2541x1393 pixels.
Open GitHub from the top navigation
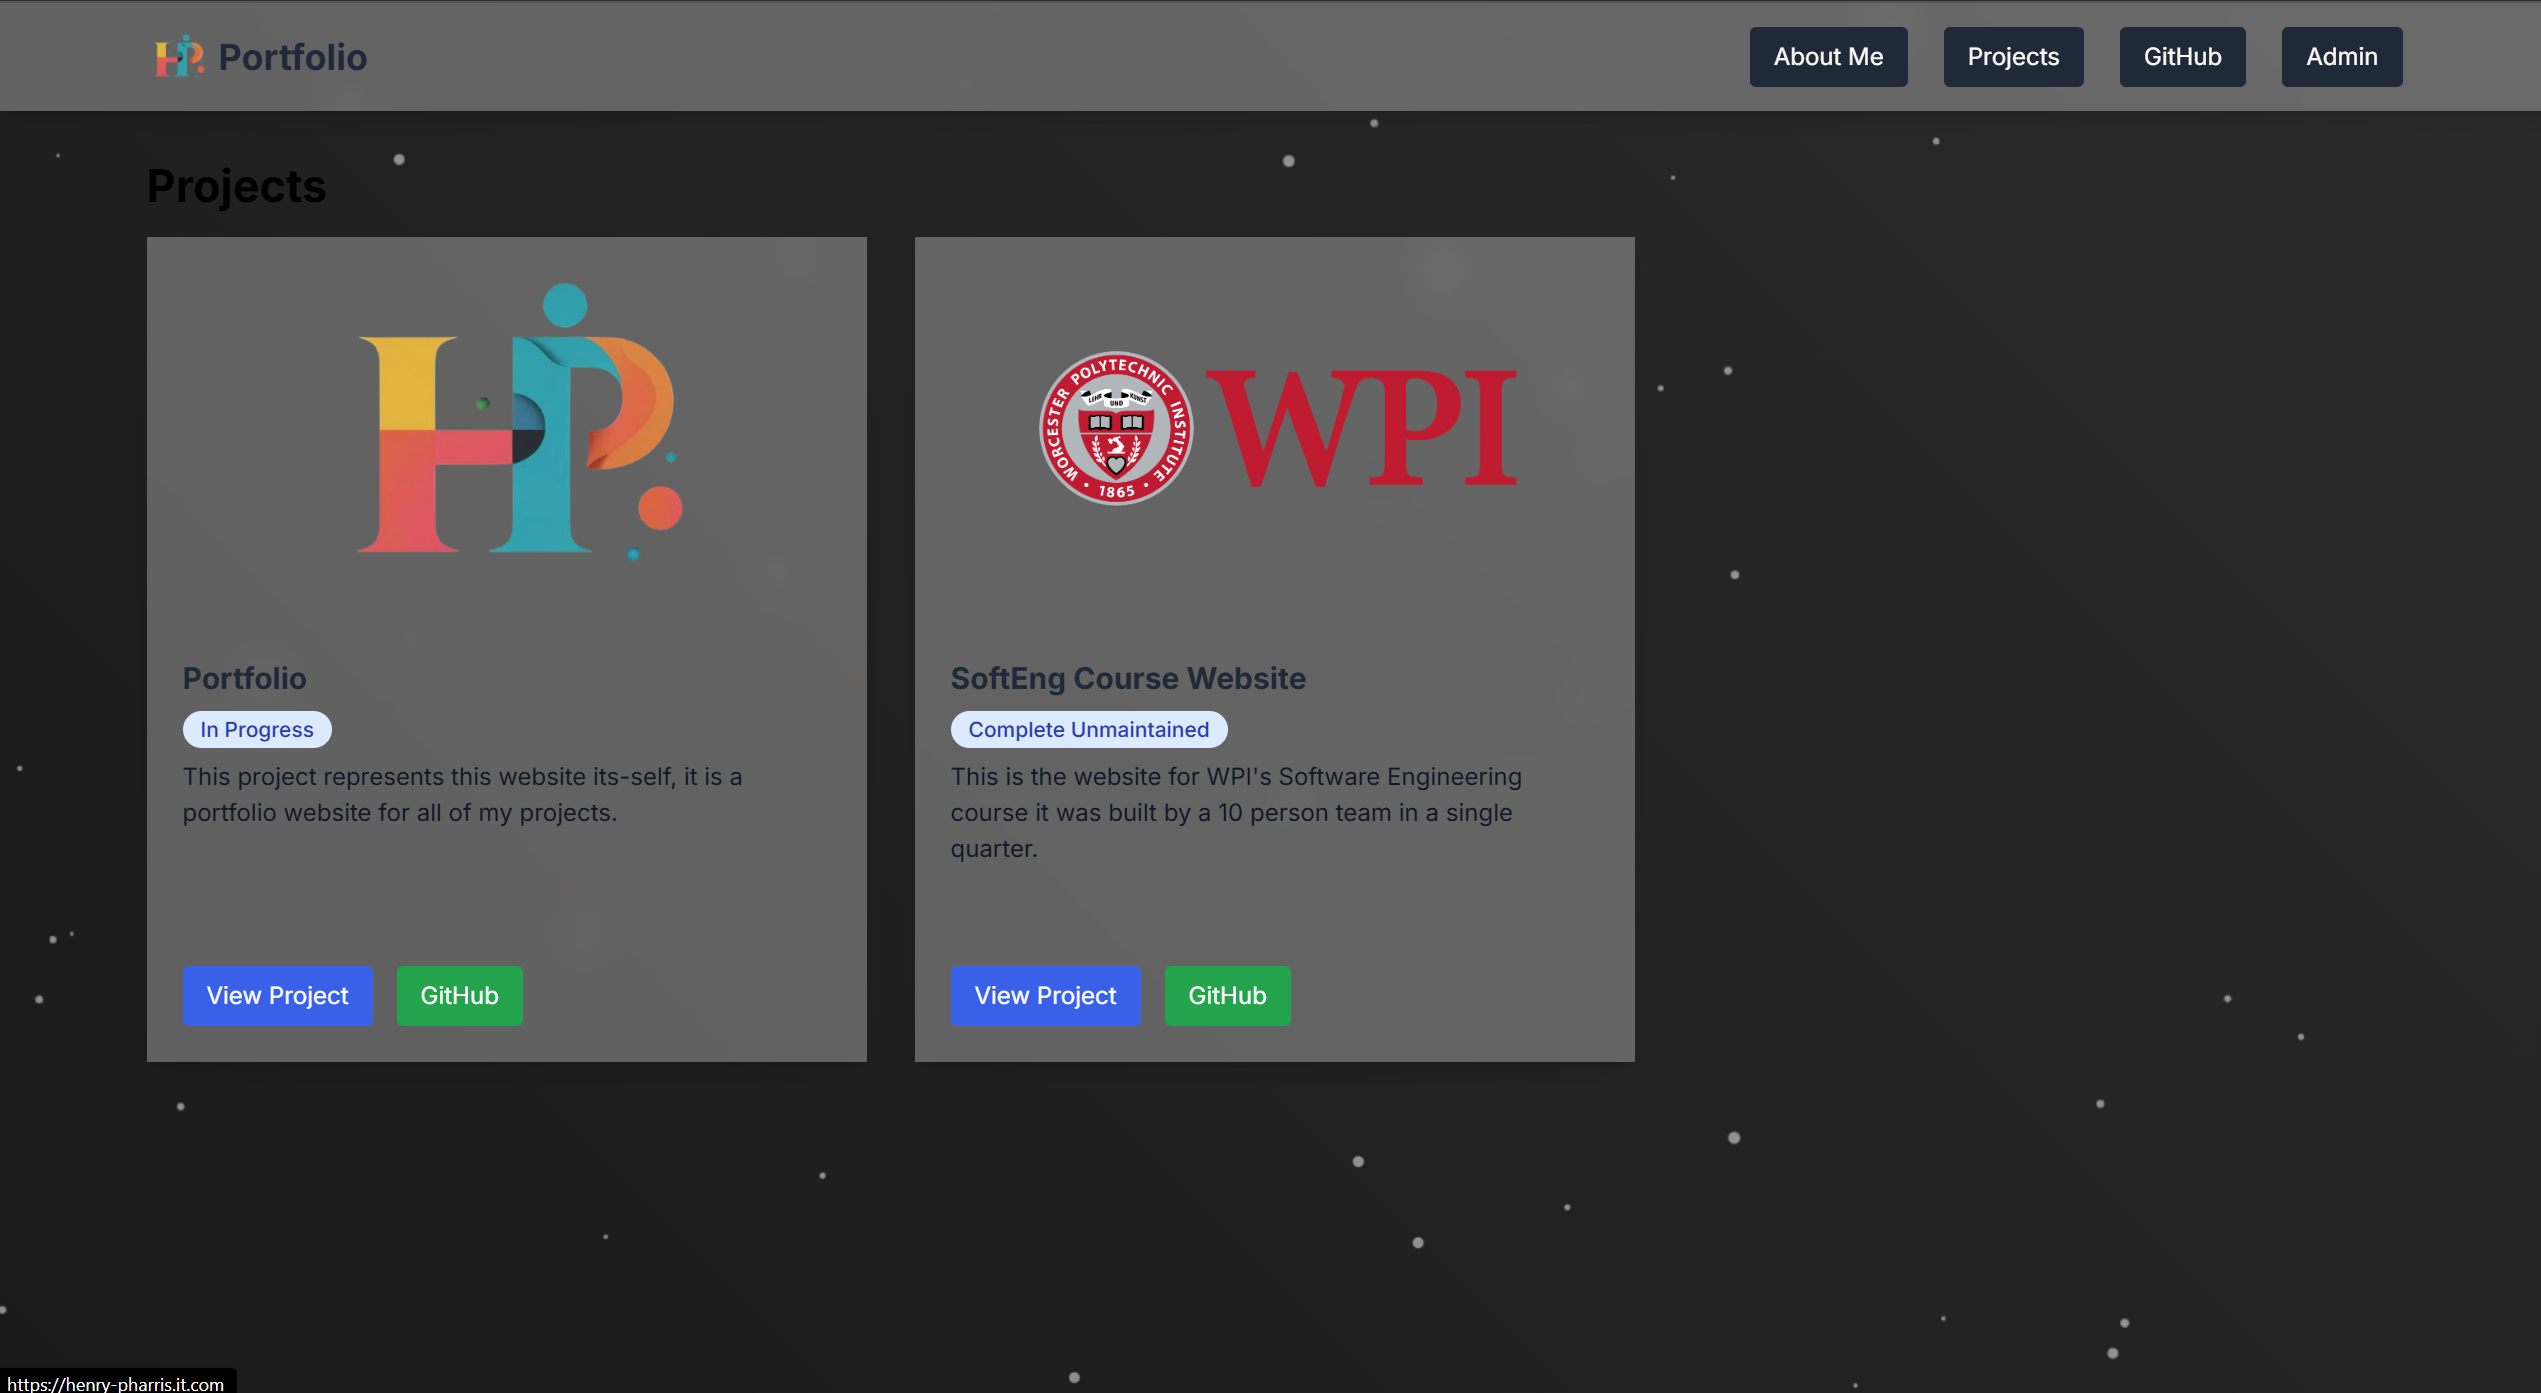tap(2182, 57)
